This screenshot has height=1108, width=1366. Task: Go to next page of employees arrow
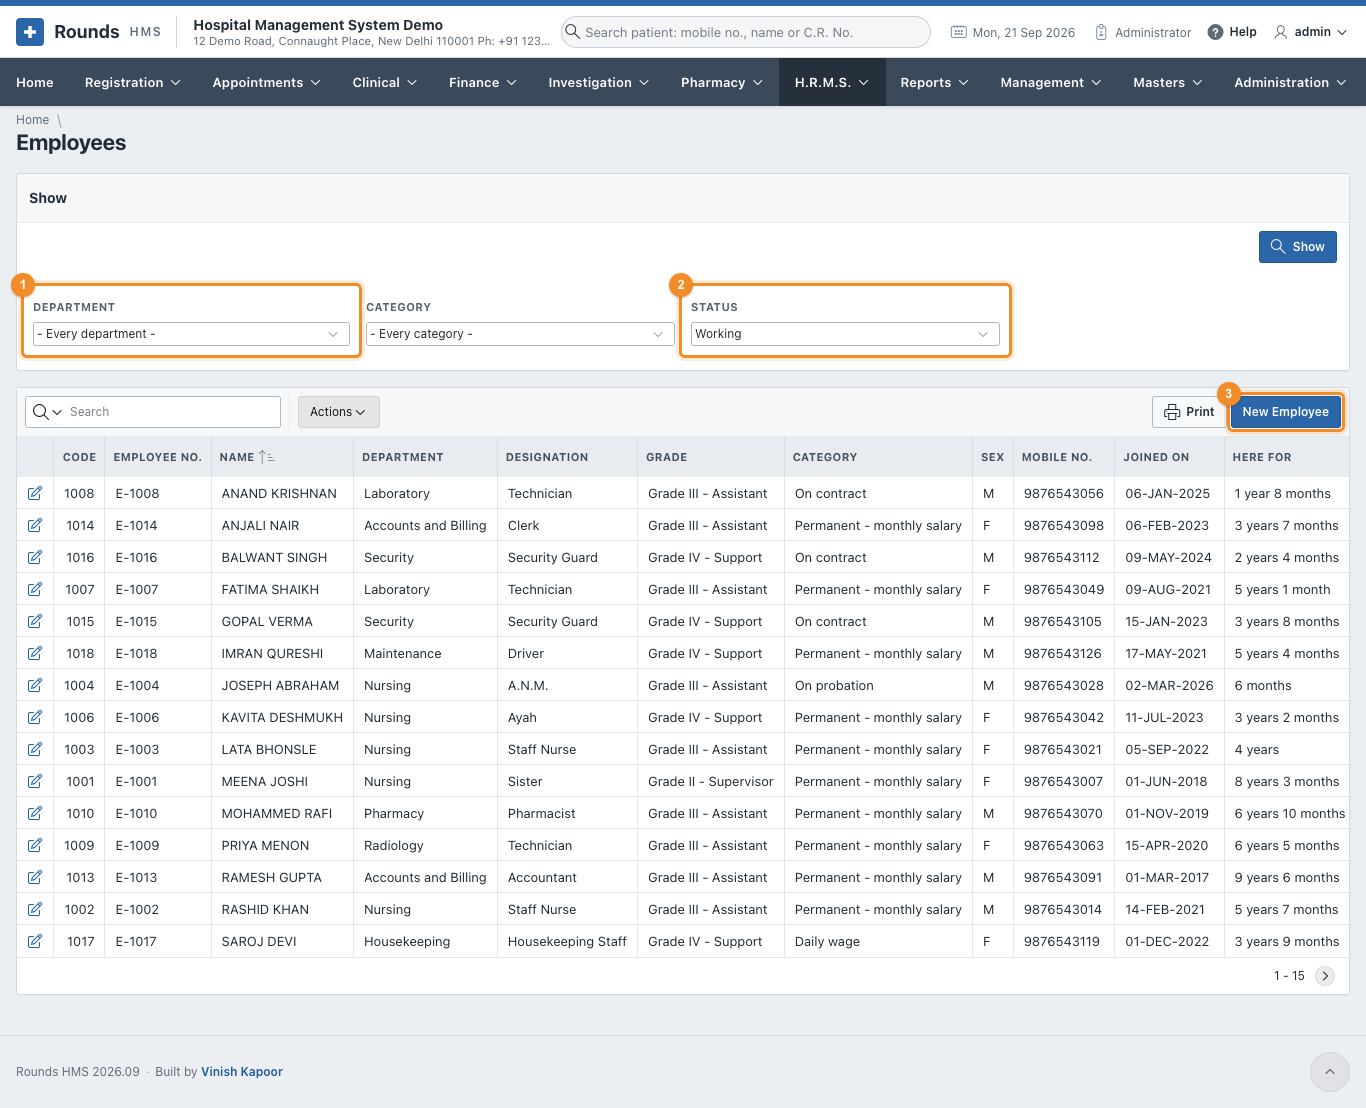1325,976
